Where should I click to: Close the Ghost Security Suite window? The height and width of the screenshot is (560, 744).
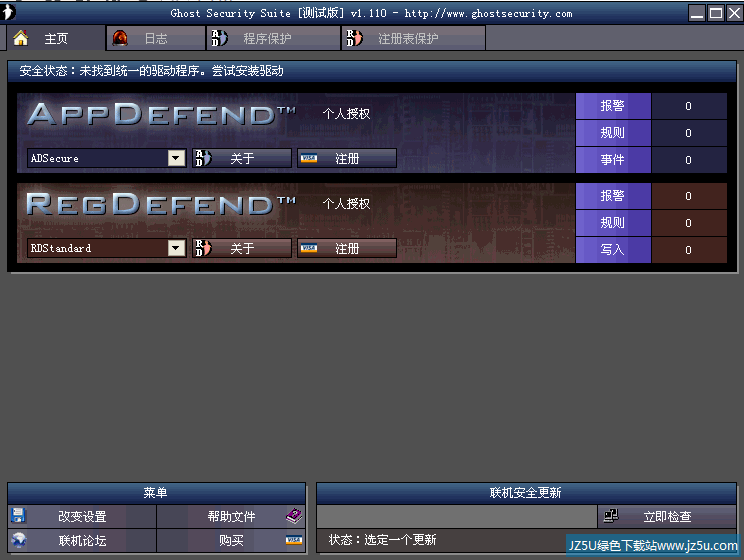pos(734,13)
